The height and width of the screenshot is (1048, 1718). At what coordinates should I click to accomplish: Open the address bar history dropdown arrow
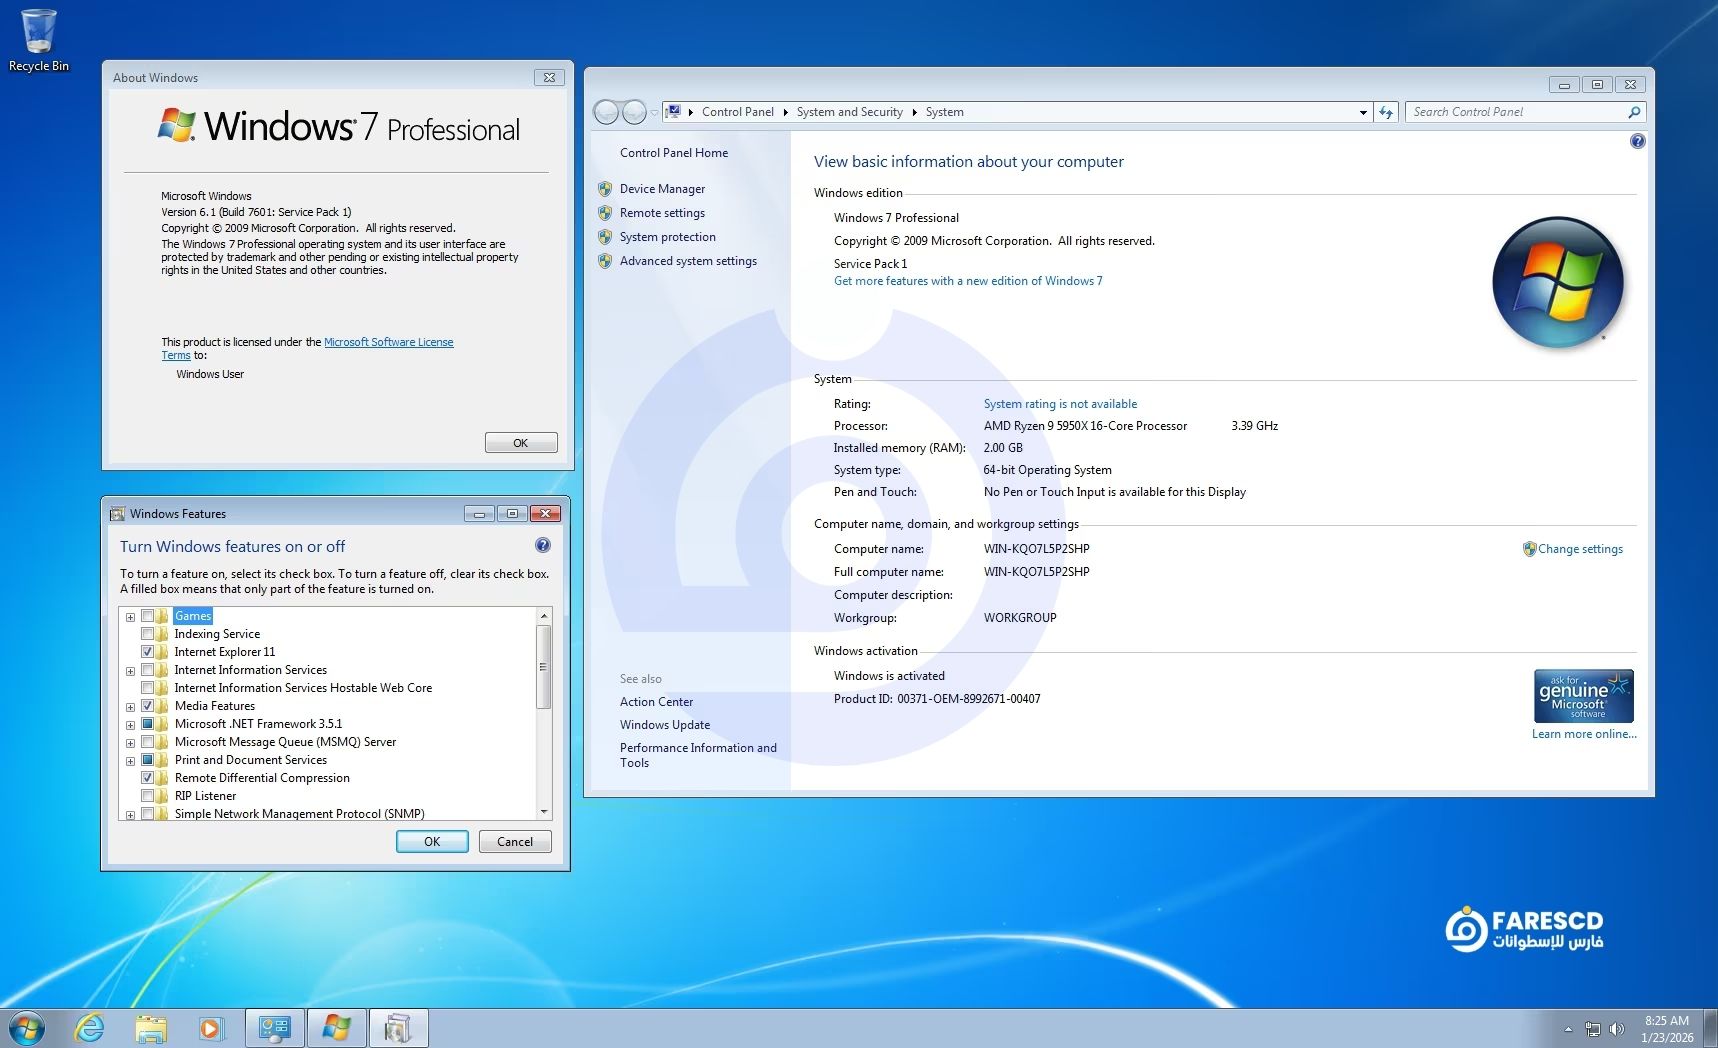click(1362, 113)
